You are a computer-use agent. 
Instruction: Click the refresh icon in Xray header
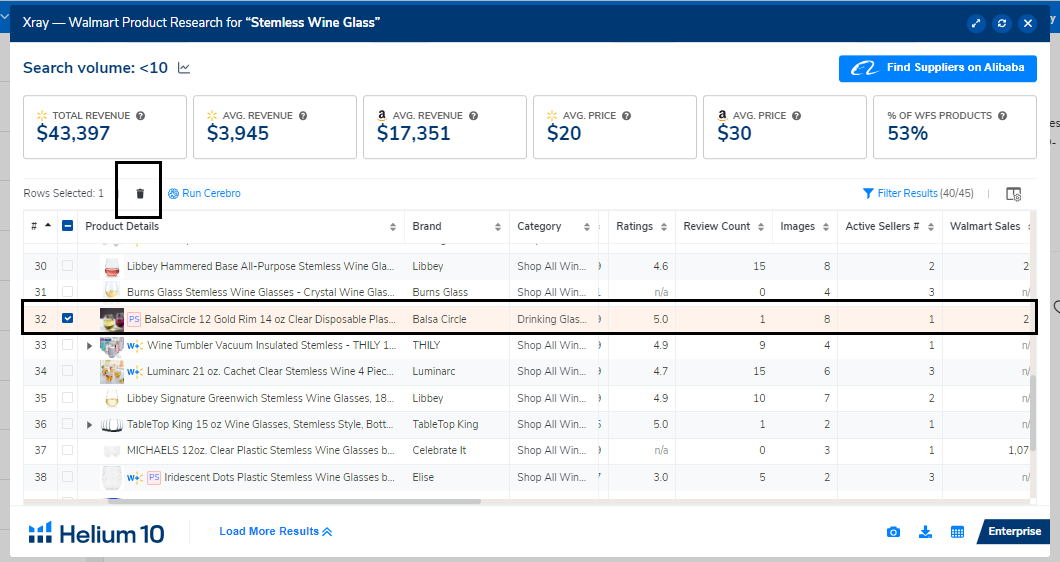pos(1002,23)
